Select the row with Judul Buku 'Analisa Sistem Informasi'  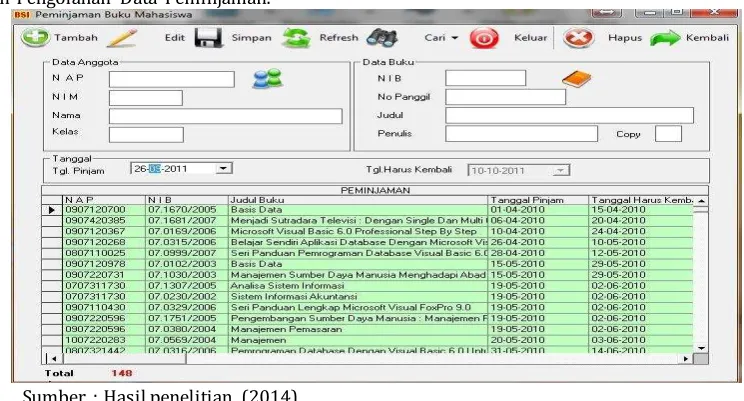pos(368,286)
